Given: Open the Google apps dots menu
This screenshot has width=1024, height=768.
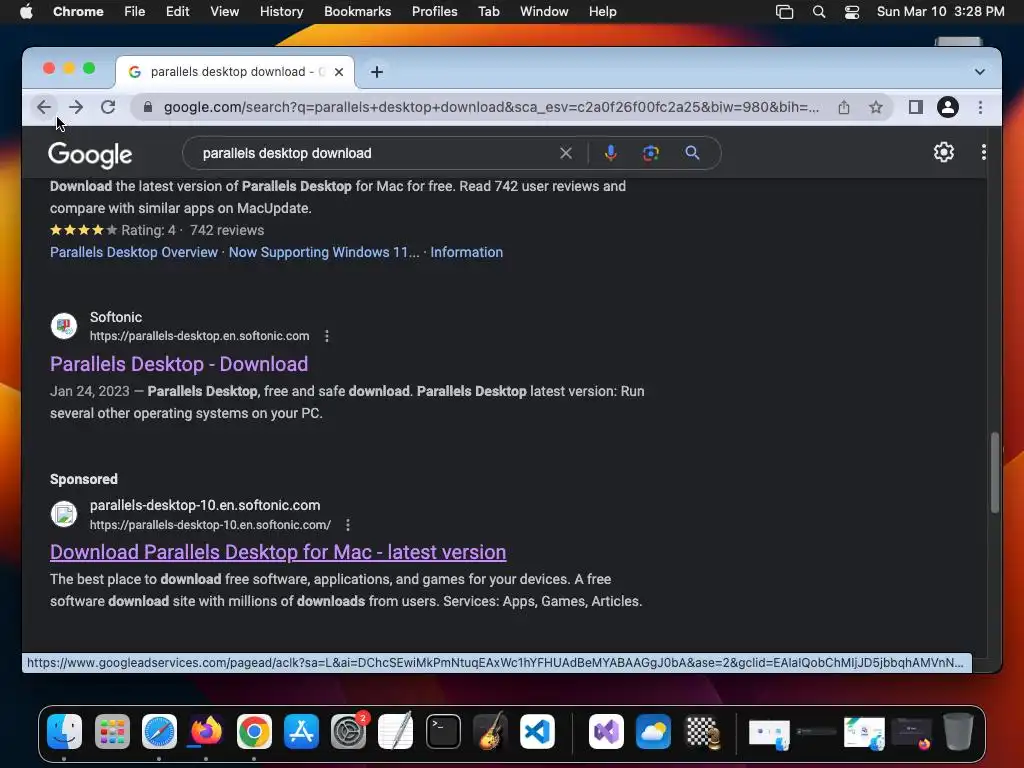Looking at the screenshot, I should (x=983, y=152).
